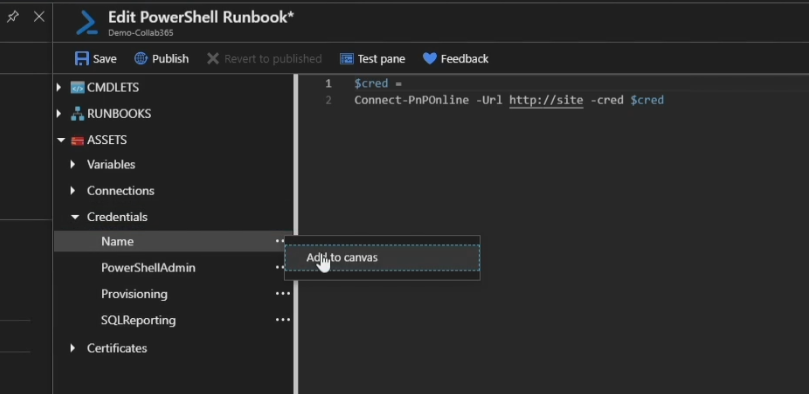Image resolution: width=809 pixels, height=394 pixels.
Task: Click the pin icon at top left
Action: (x=12, y=17)
